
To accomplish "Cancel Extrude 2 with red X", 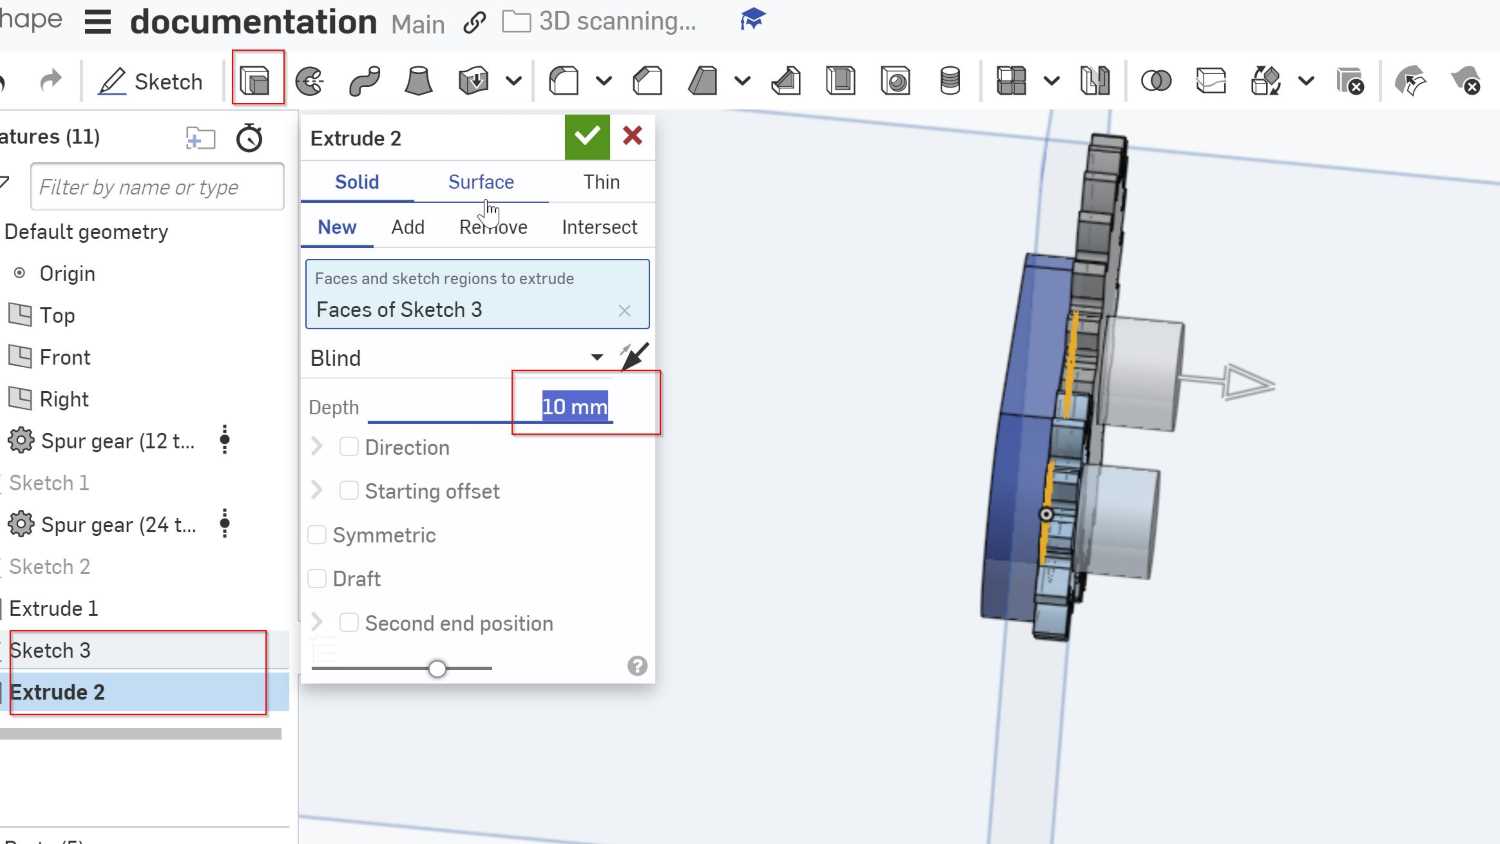I will [x=632, y=136].
